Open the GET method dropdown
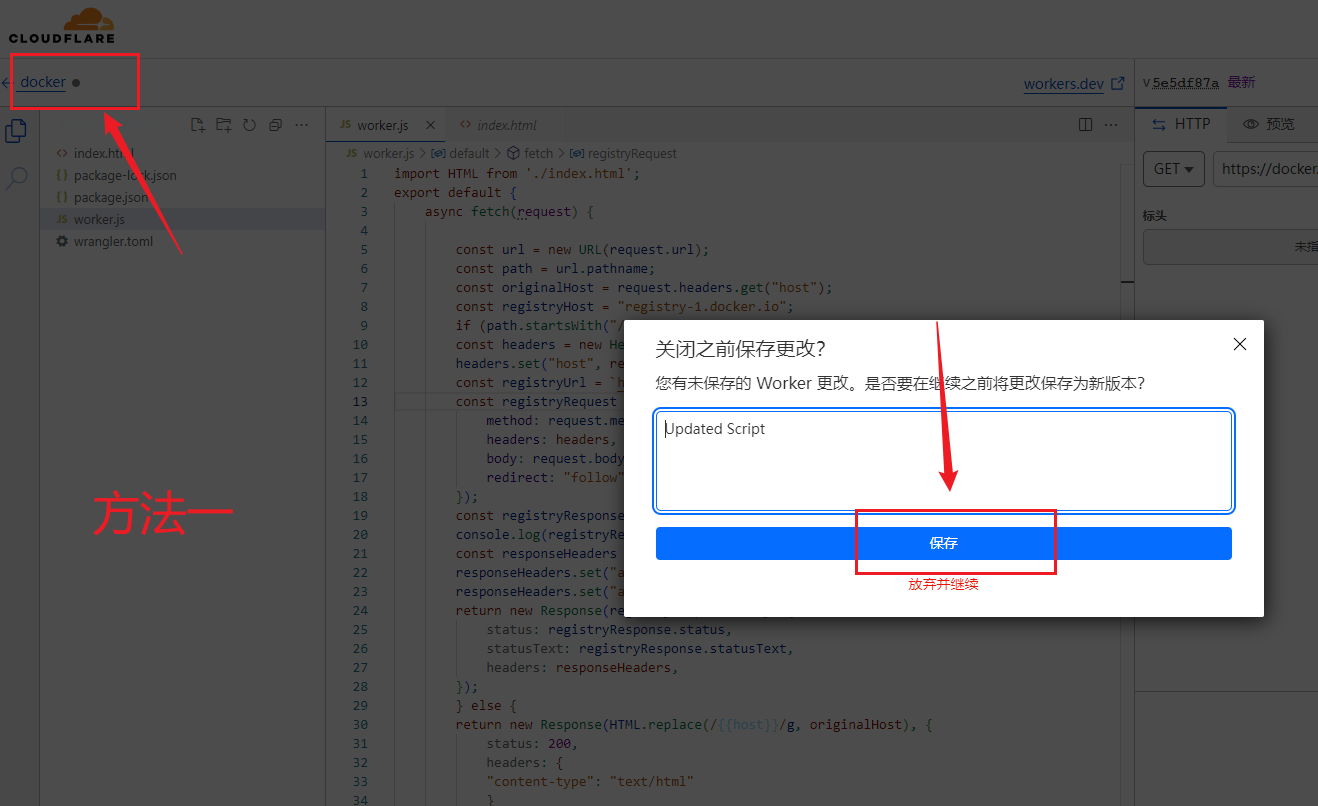The height and width of the screenshot is (806, 1318). tap(1173, 169)
